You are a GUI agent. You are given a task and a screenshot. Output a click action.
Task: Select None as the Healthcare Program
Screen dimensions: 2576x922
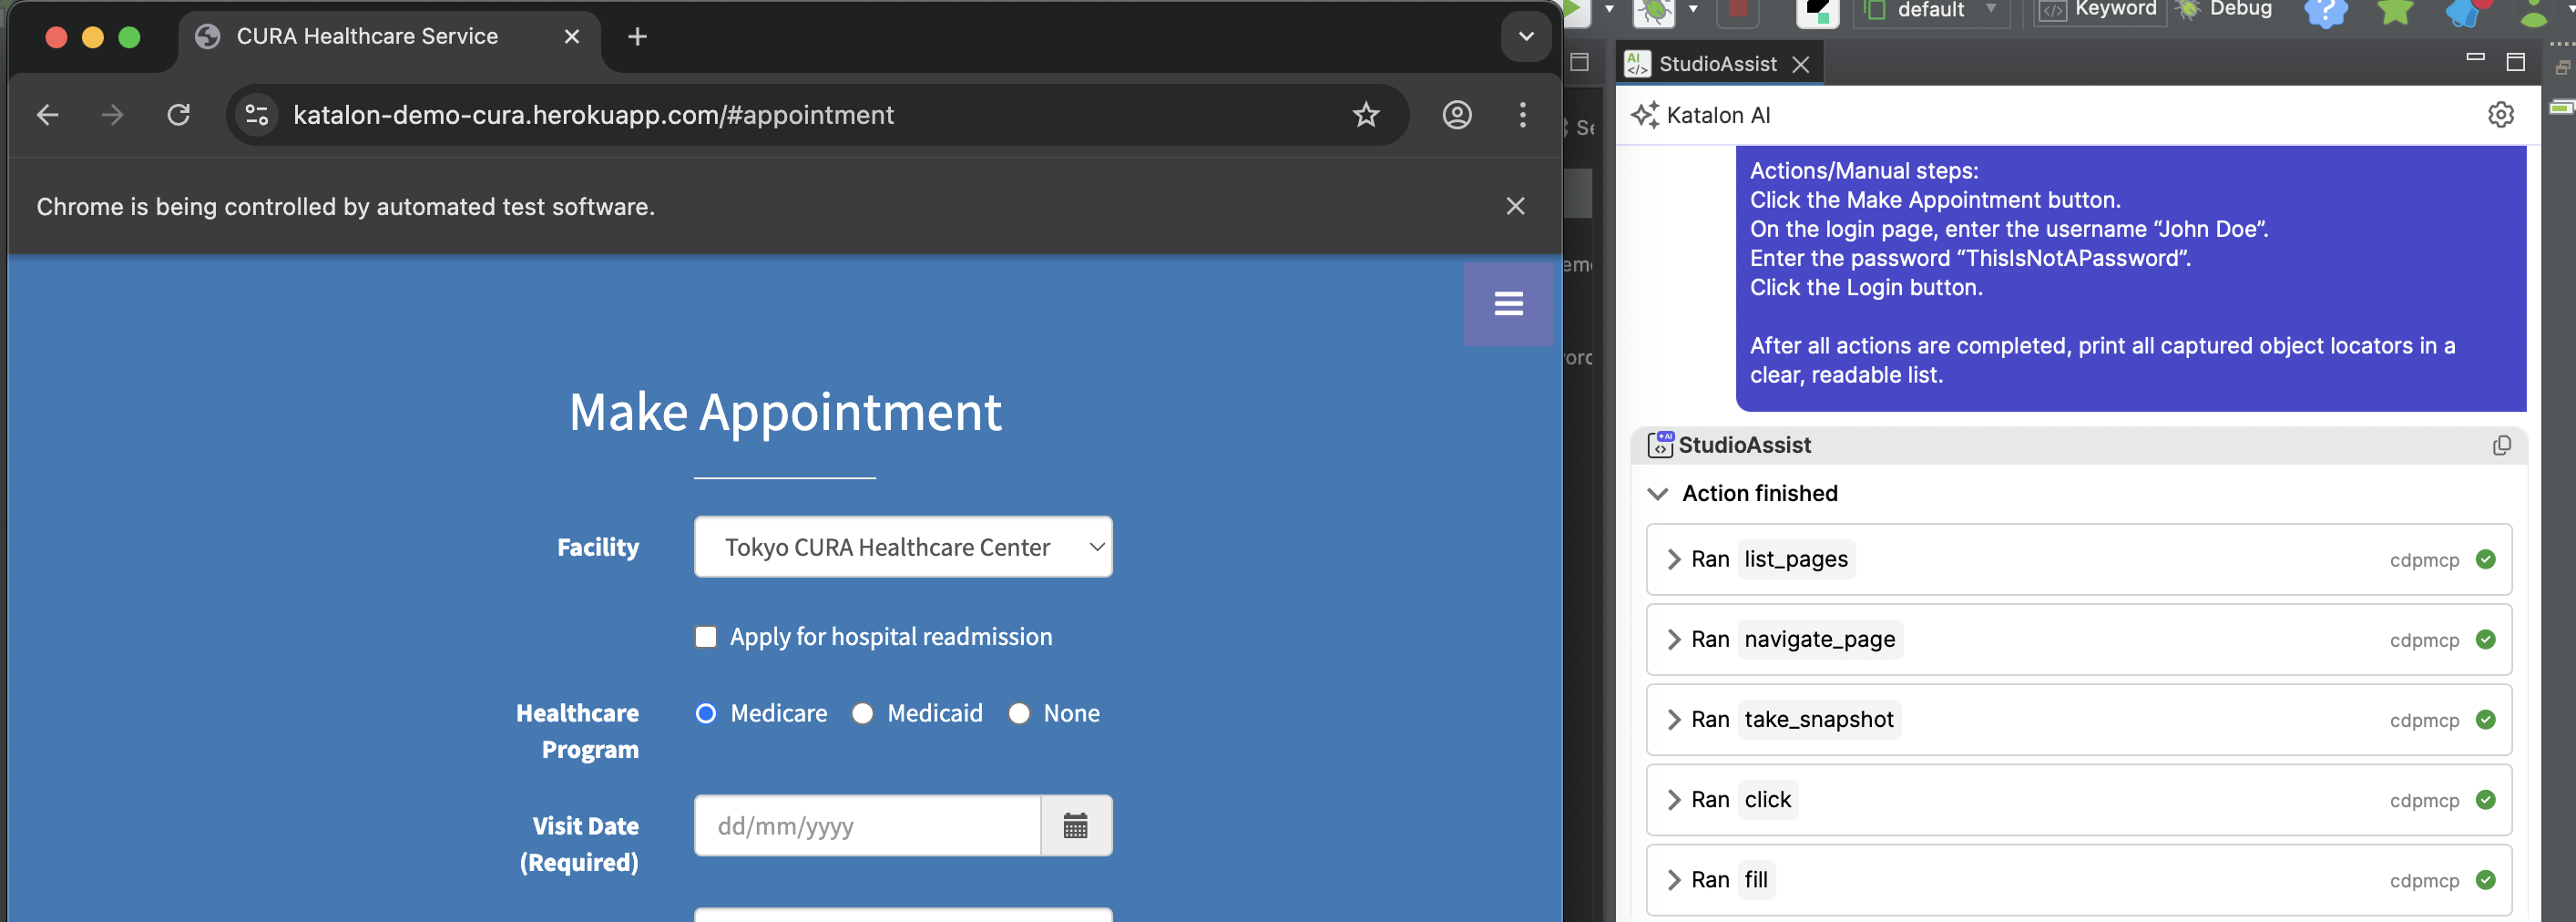click(1019, 713)
